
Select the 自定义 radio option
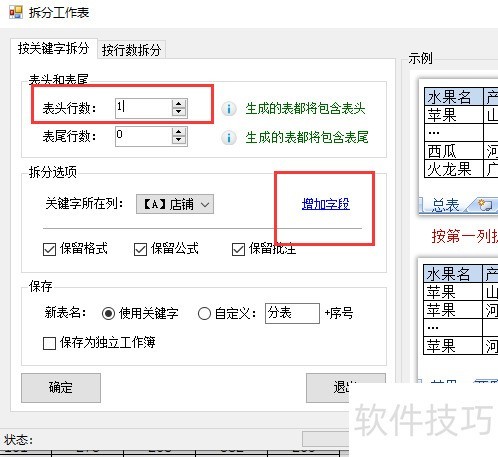pyautogui.click(x=204, y=313)
